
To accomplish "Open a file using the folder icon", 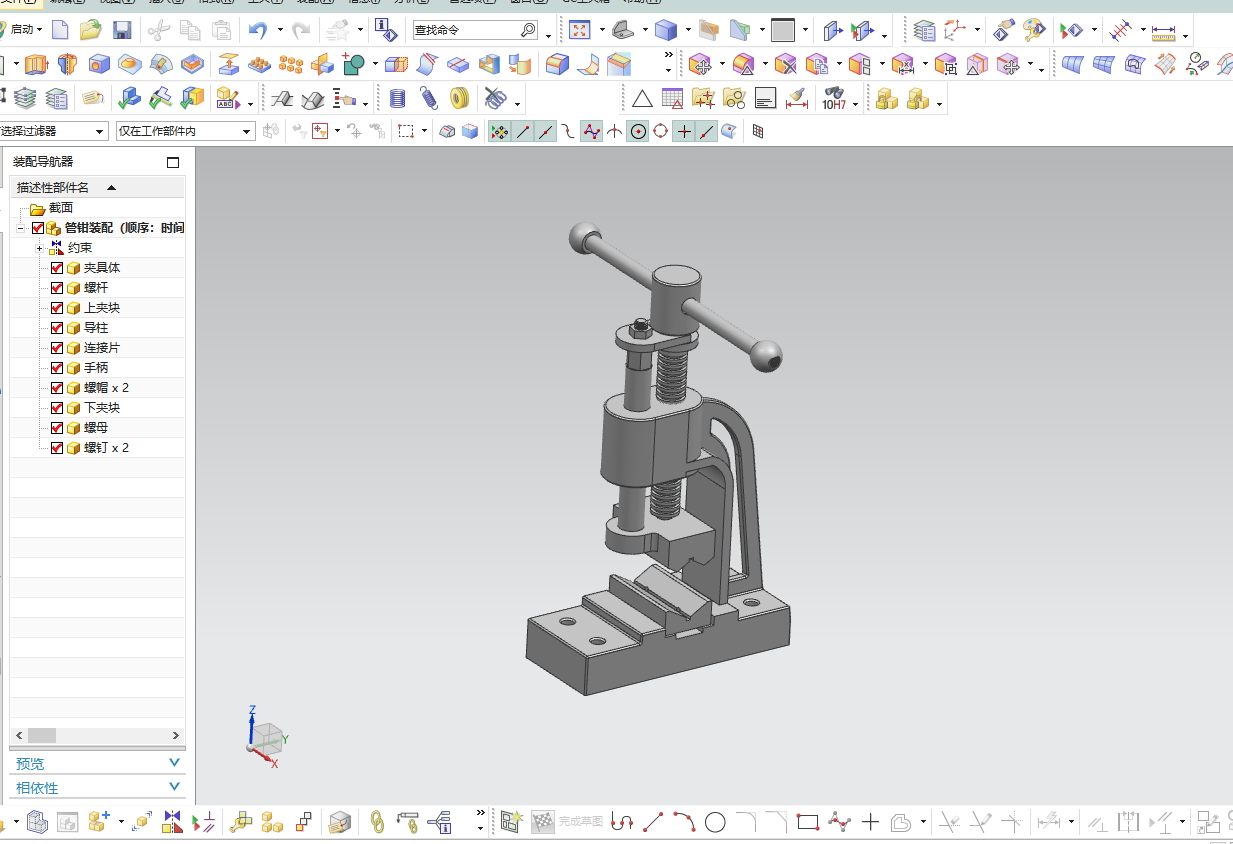I will (90, 30).
